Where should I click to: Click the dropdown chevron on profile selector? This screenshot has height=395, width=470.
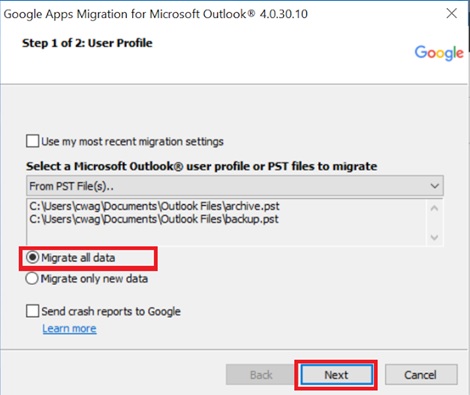434,186
